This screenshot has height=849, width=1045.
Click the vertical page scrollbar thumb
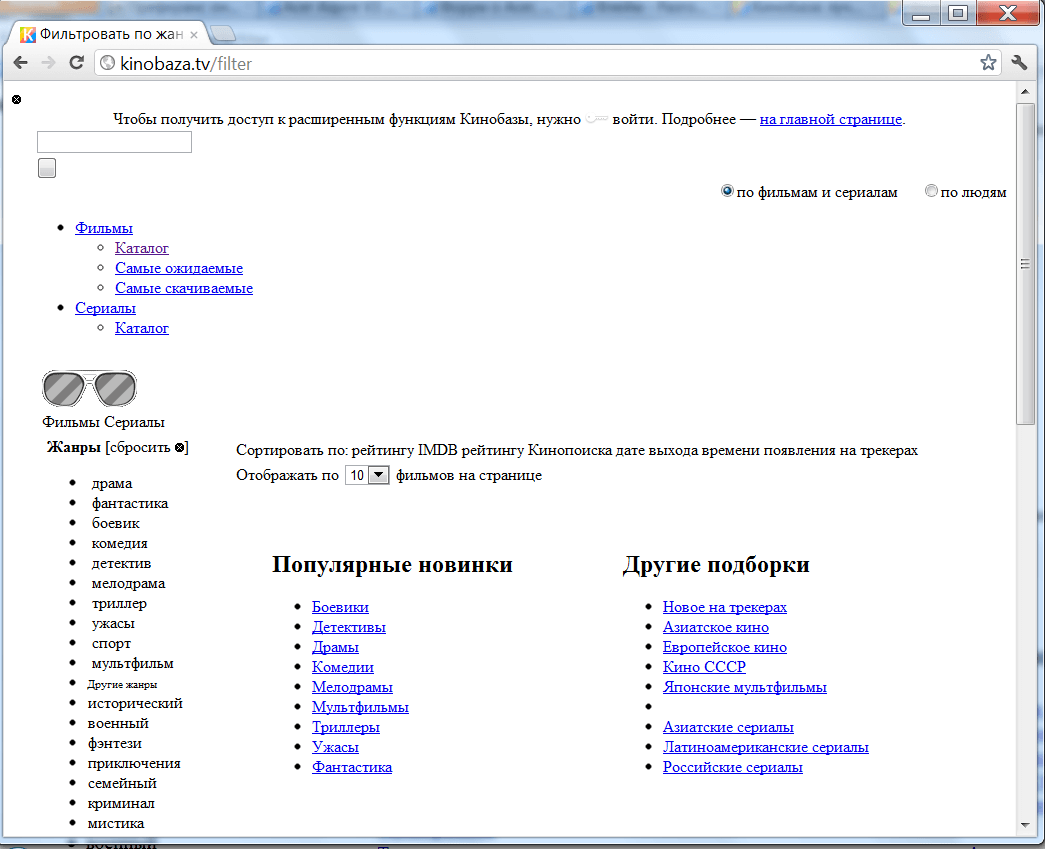[1025, 264]
